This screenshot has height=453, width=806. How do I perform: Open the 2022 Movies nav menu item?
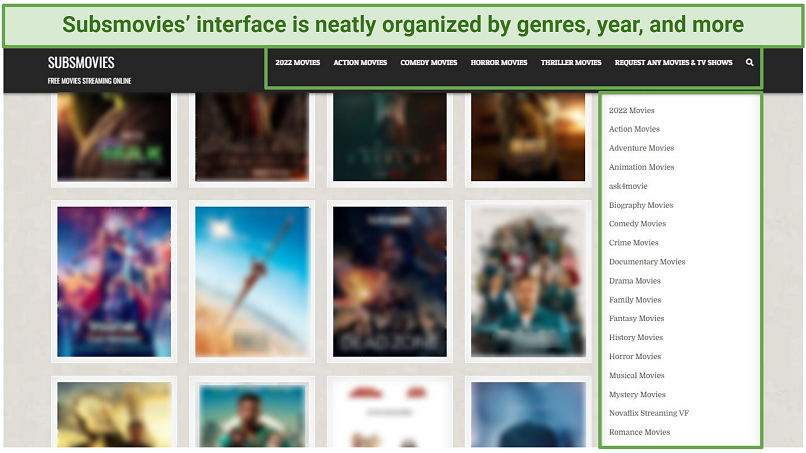click(x=298, y=62)
